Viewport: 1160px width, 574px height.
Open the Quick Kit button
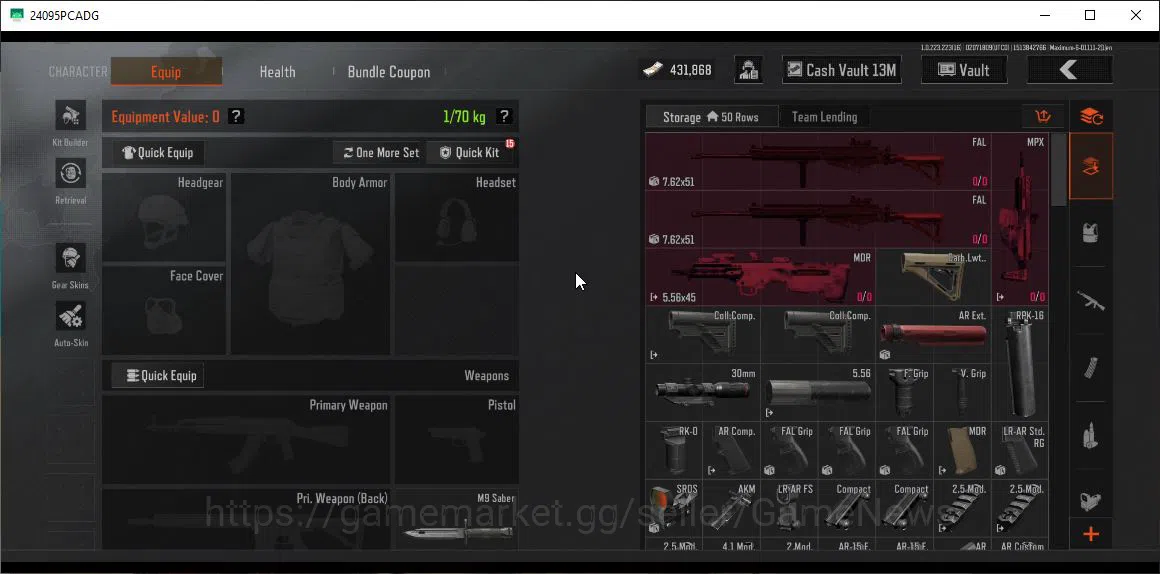[469, 152]
